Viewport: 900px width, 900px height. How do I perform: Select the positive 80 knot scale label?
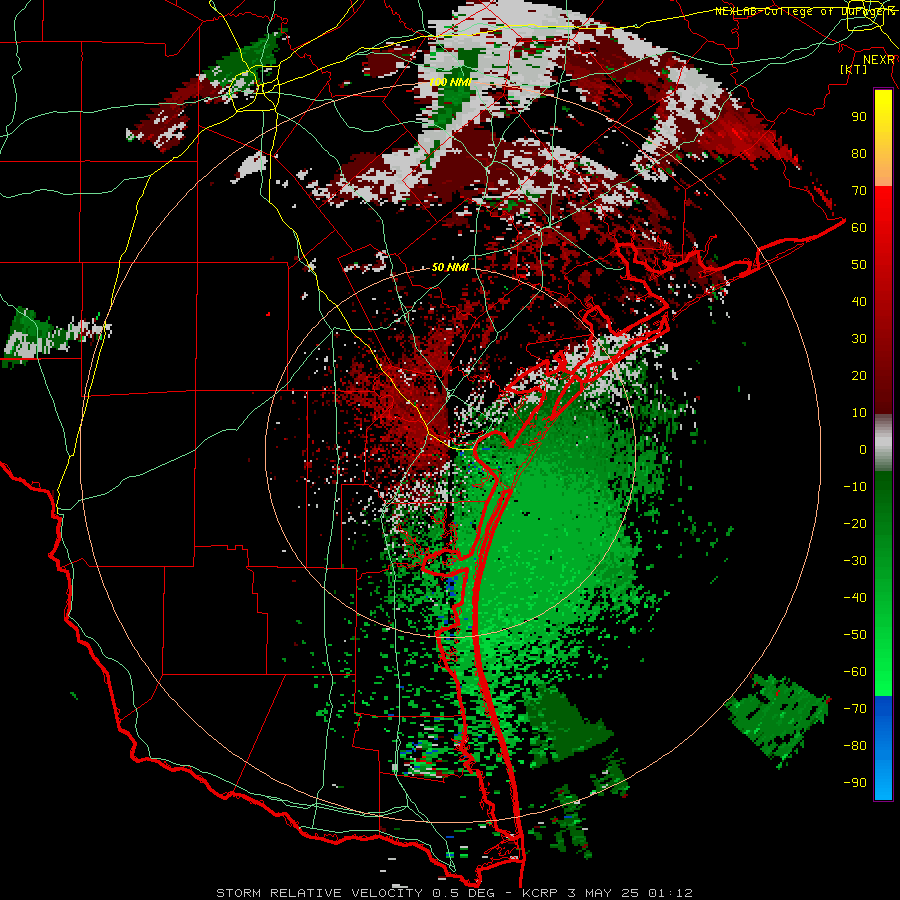pyautogui.click(x=859, y=153)
